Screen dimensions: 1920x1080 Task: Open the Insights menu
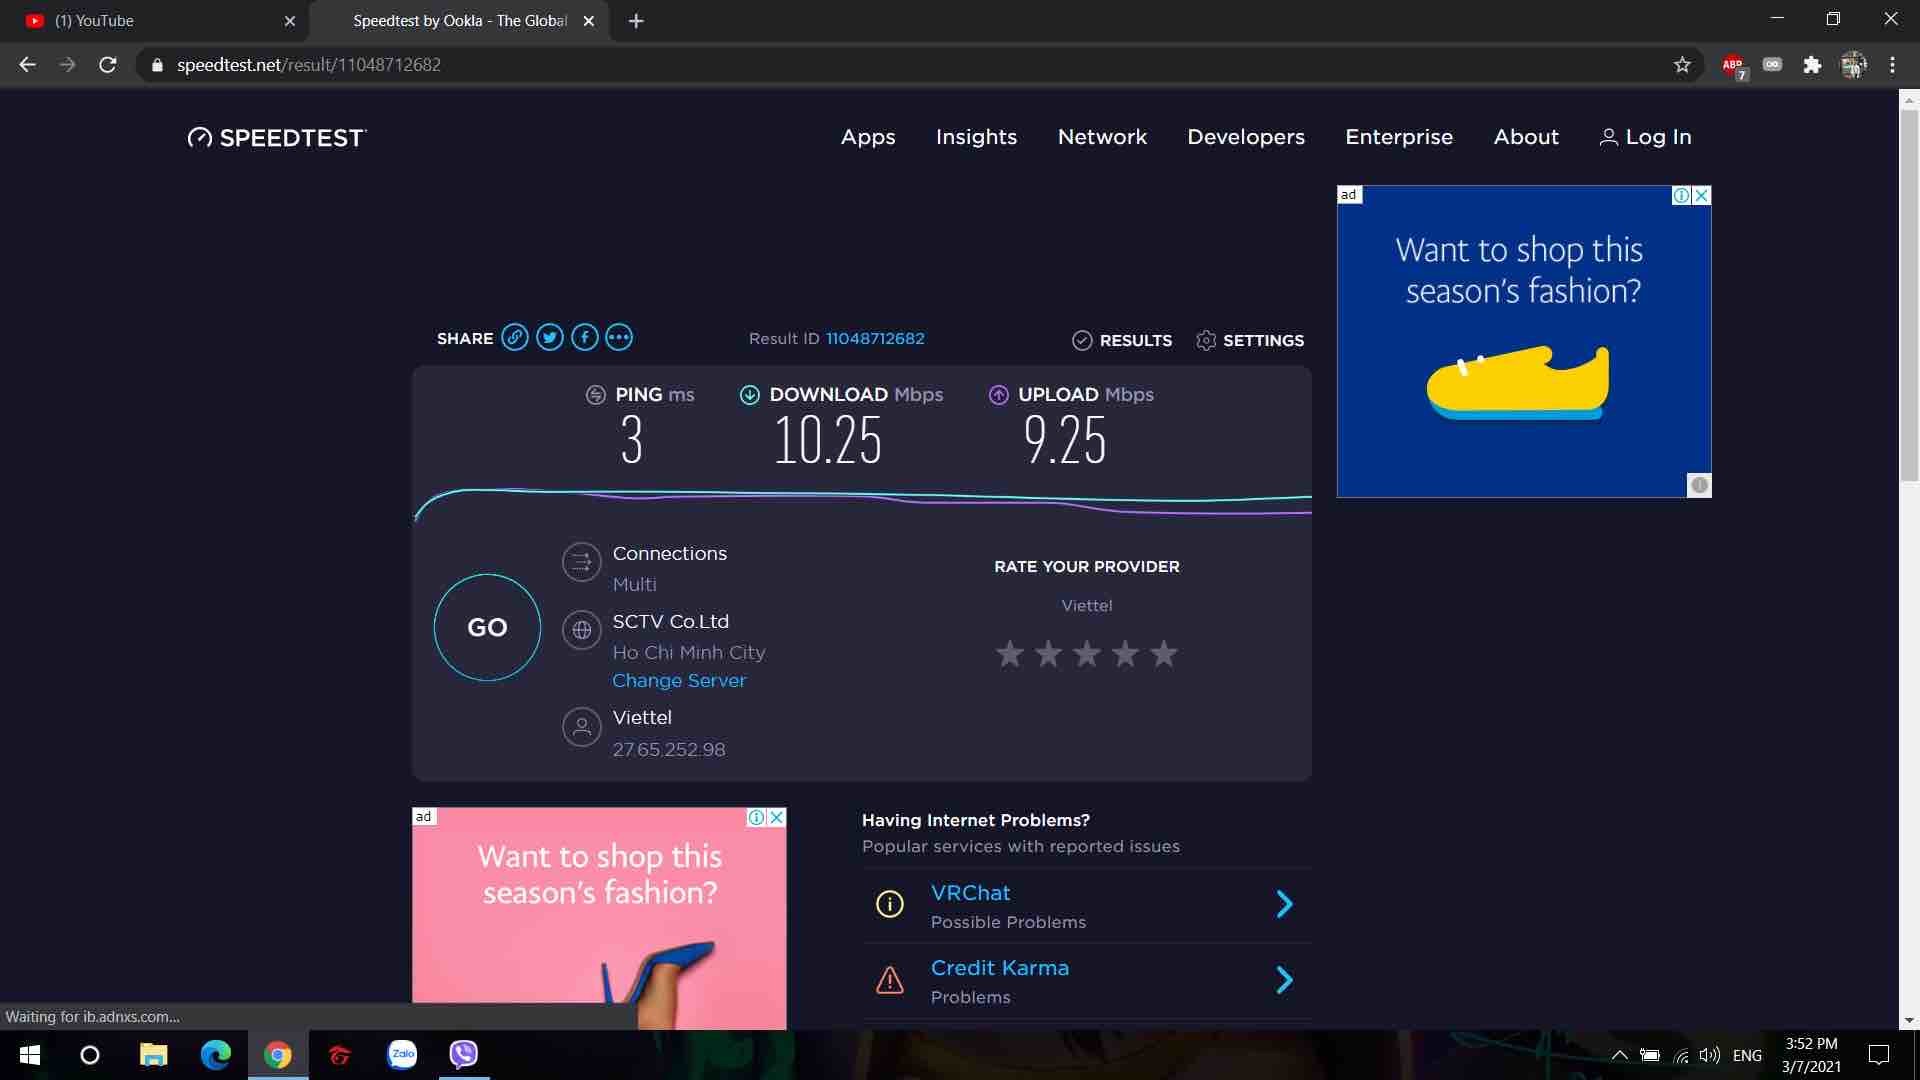pos(976,137)
